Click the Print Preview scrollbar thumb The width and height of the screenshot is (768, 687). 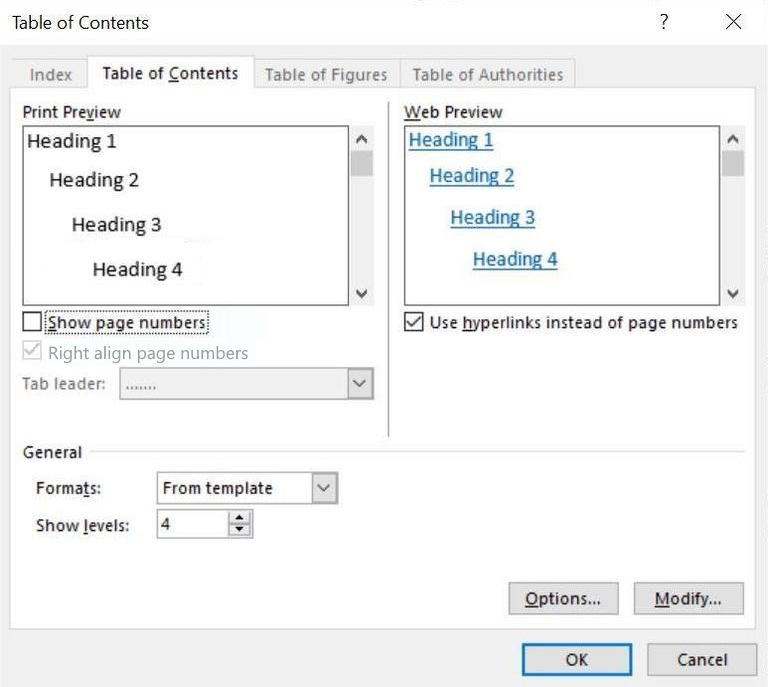pyautogui.click(x=362, y=164)
